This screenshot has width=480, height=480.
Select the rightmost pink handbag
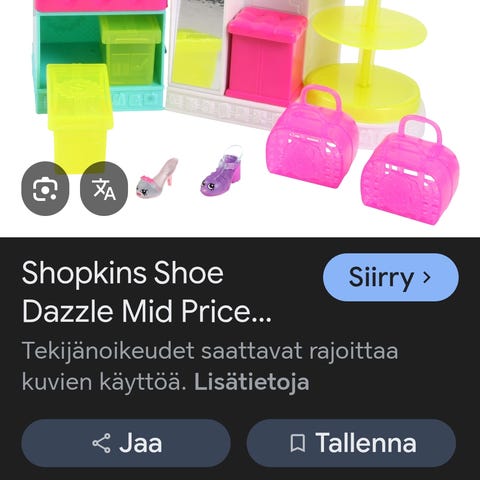coord(410,170)
